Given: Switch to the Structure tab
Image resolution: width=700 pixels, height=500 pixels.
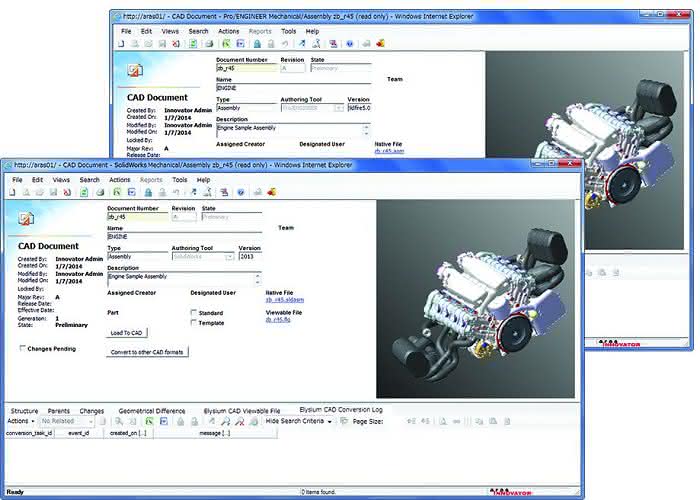Looking at the screenshot, I should coord(24,411).
